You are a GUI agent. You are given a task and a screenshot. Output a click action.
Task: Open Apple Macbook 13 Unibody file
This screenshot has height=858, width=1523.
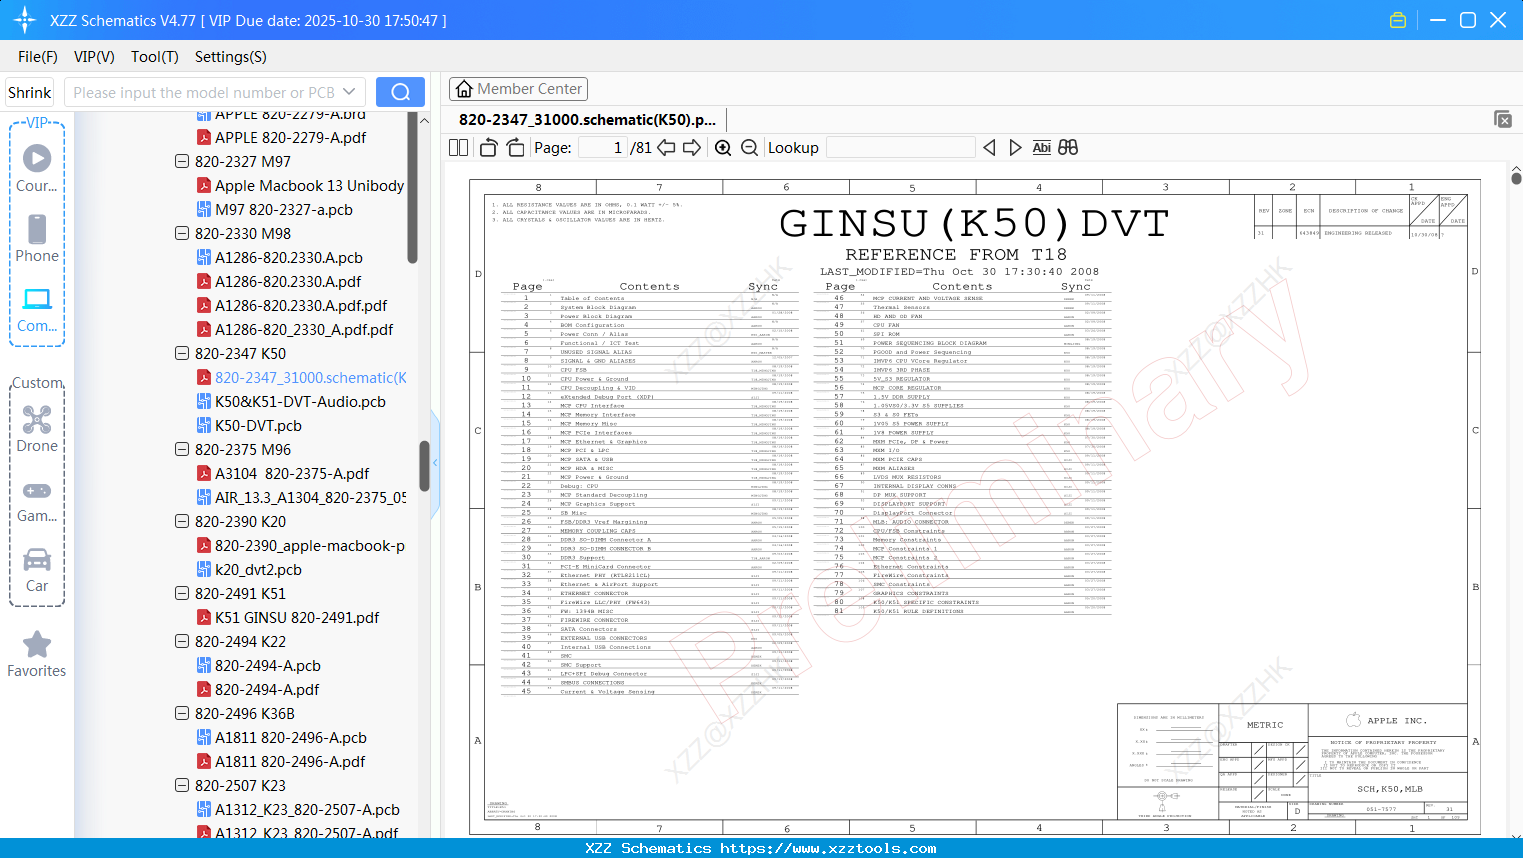(x=309, y=186)
